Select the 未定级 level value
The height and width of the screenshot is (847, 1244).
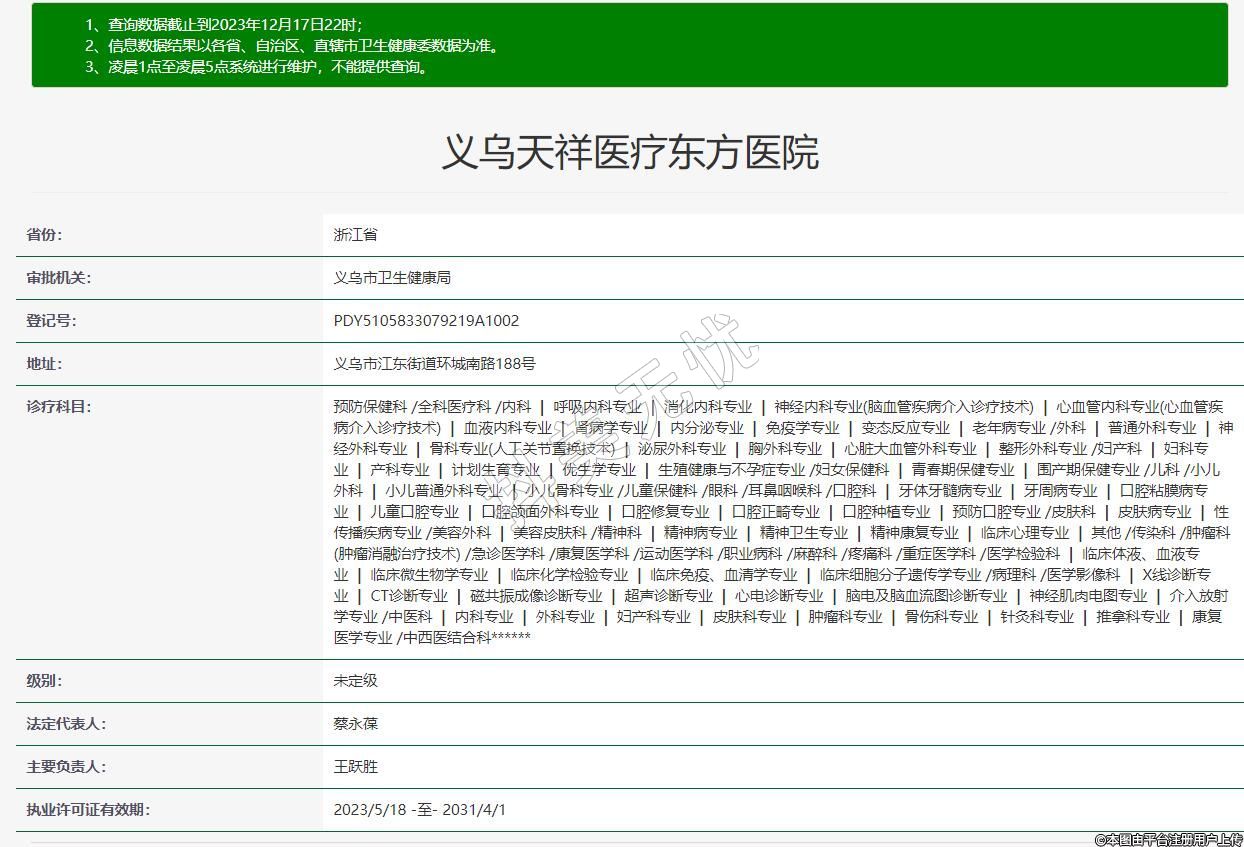click(x=355, y=681)
